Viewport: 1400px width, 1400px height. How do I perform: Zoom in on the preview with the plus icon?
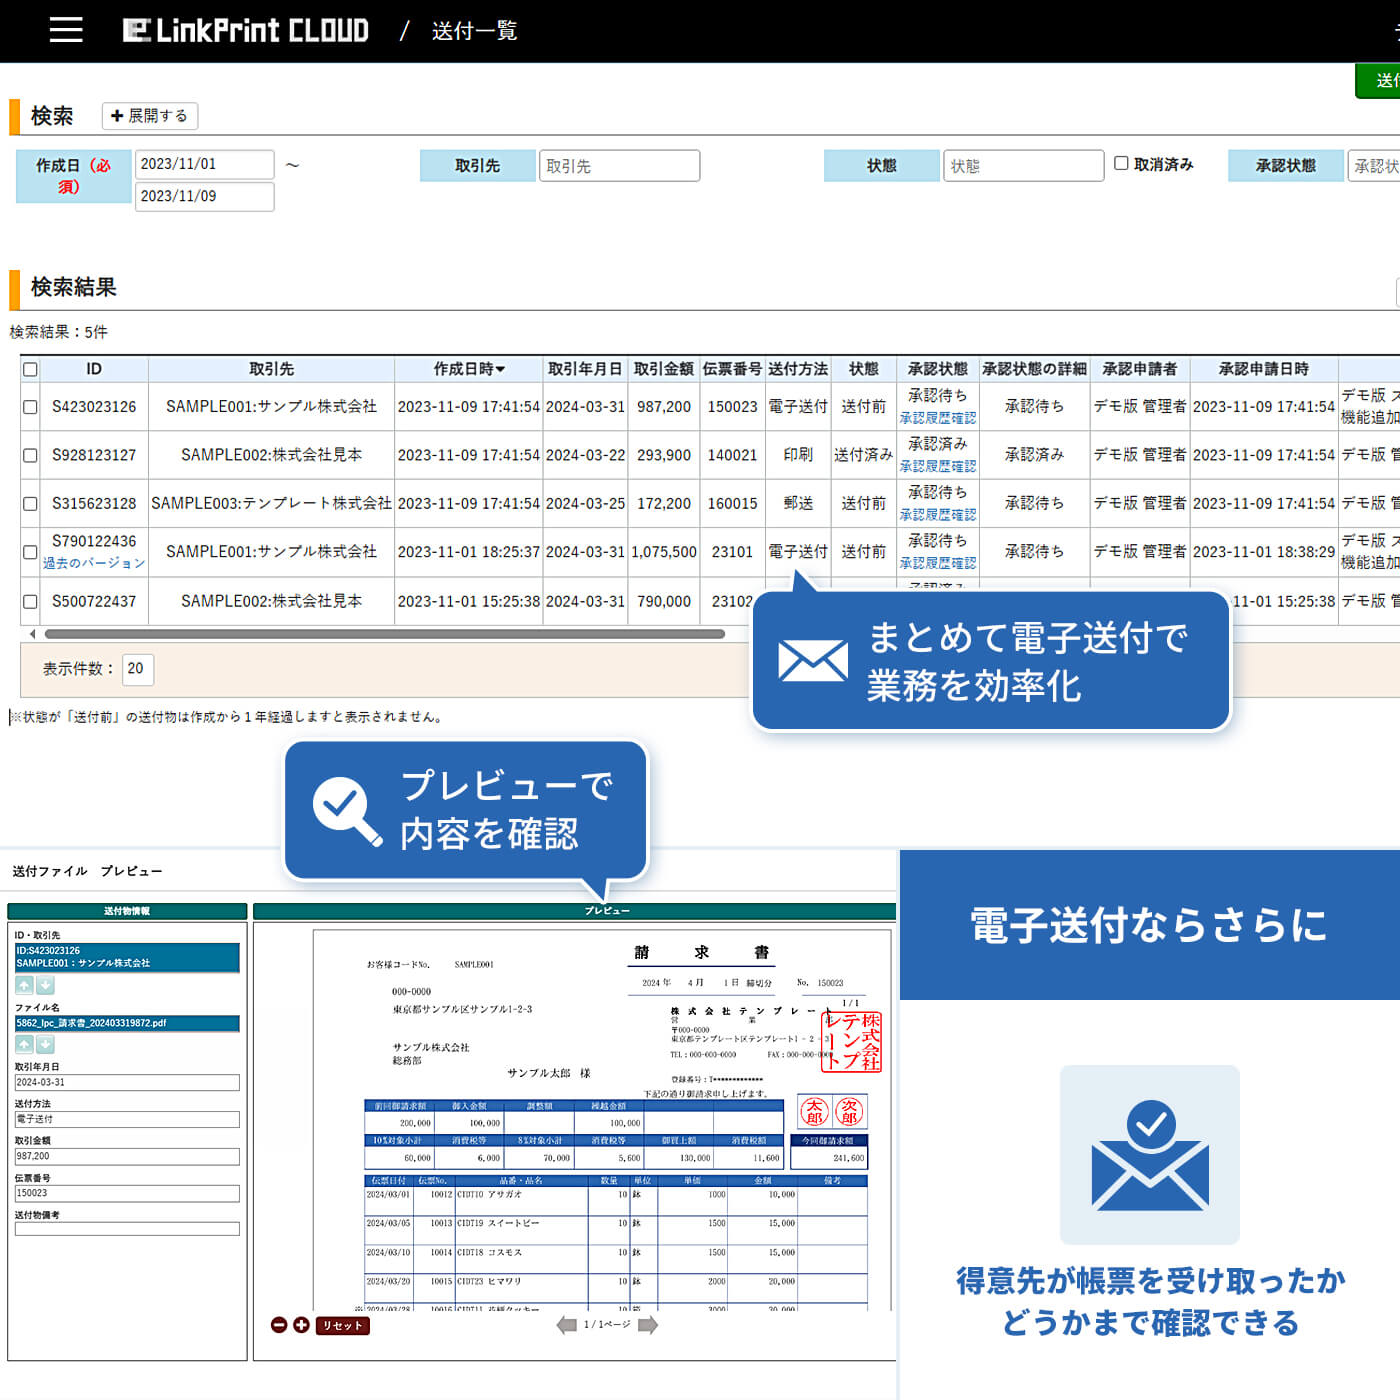[301, 1325]
